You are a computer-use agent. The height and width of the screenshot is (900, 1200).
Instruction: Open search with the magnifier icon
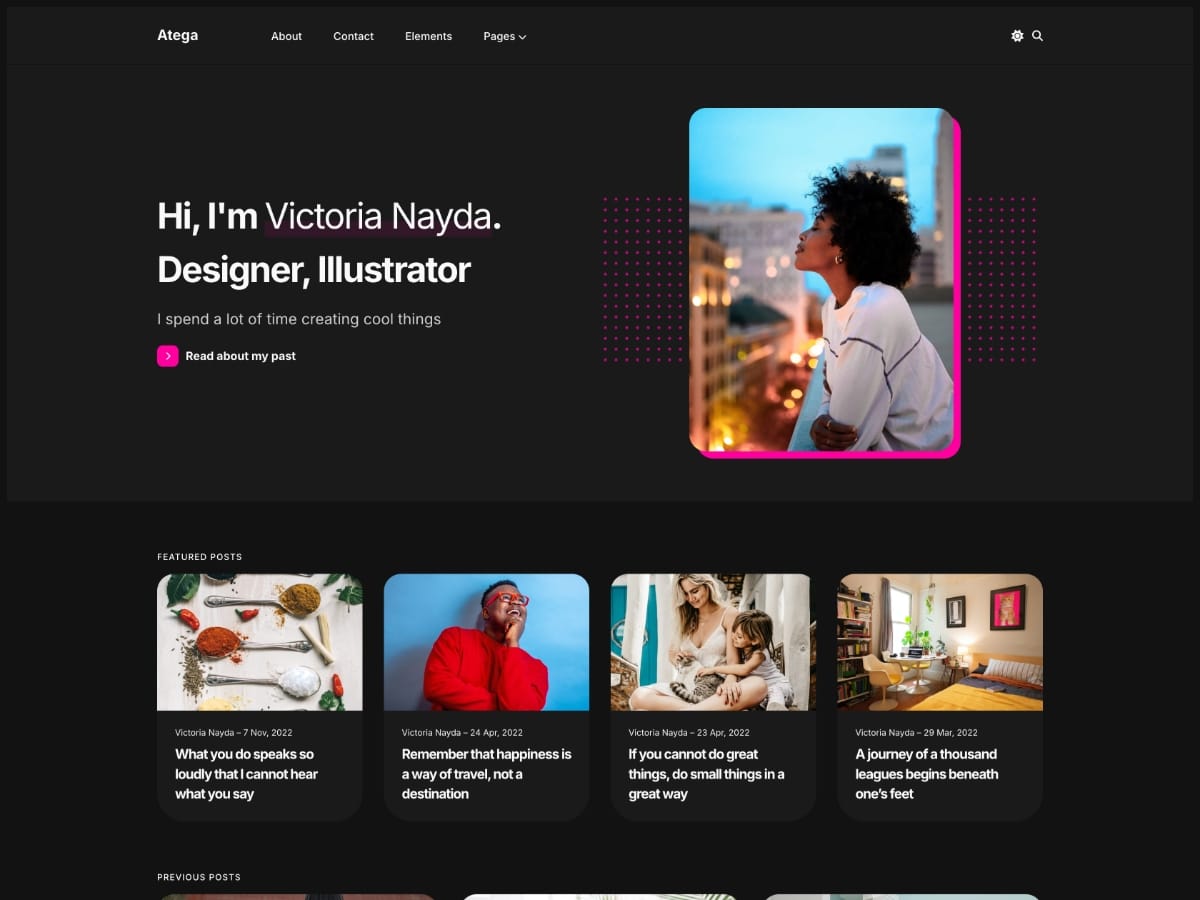click(x=1037, y=36)
